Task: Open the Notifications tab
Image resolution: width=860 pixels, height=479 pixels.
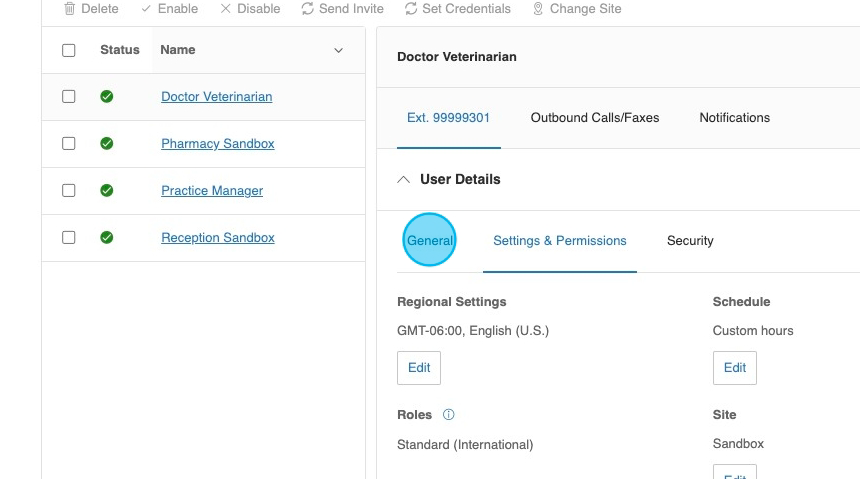Action: [x=734, y=118]
